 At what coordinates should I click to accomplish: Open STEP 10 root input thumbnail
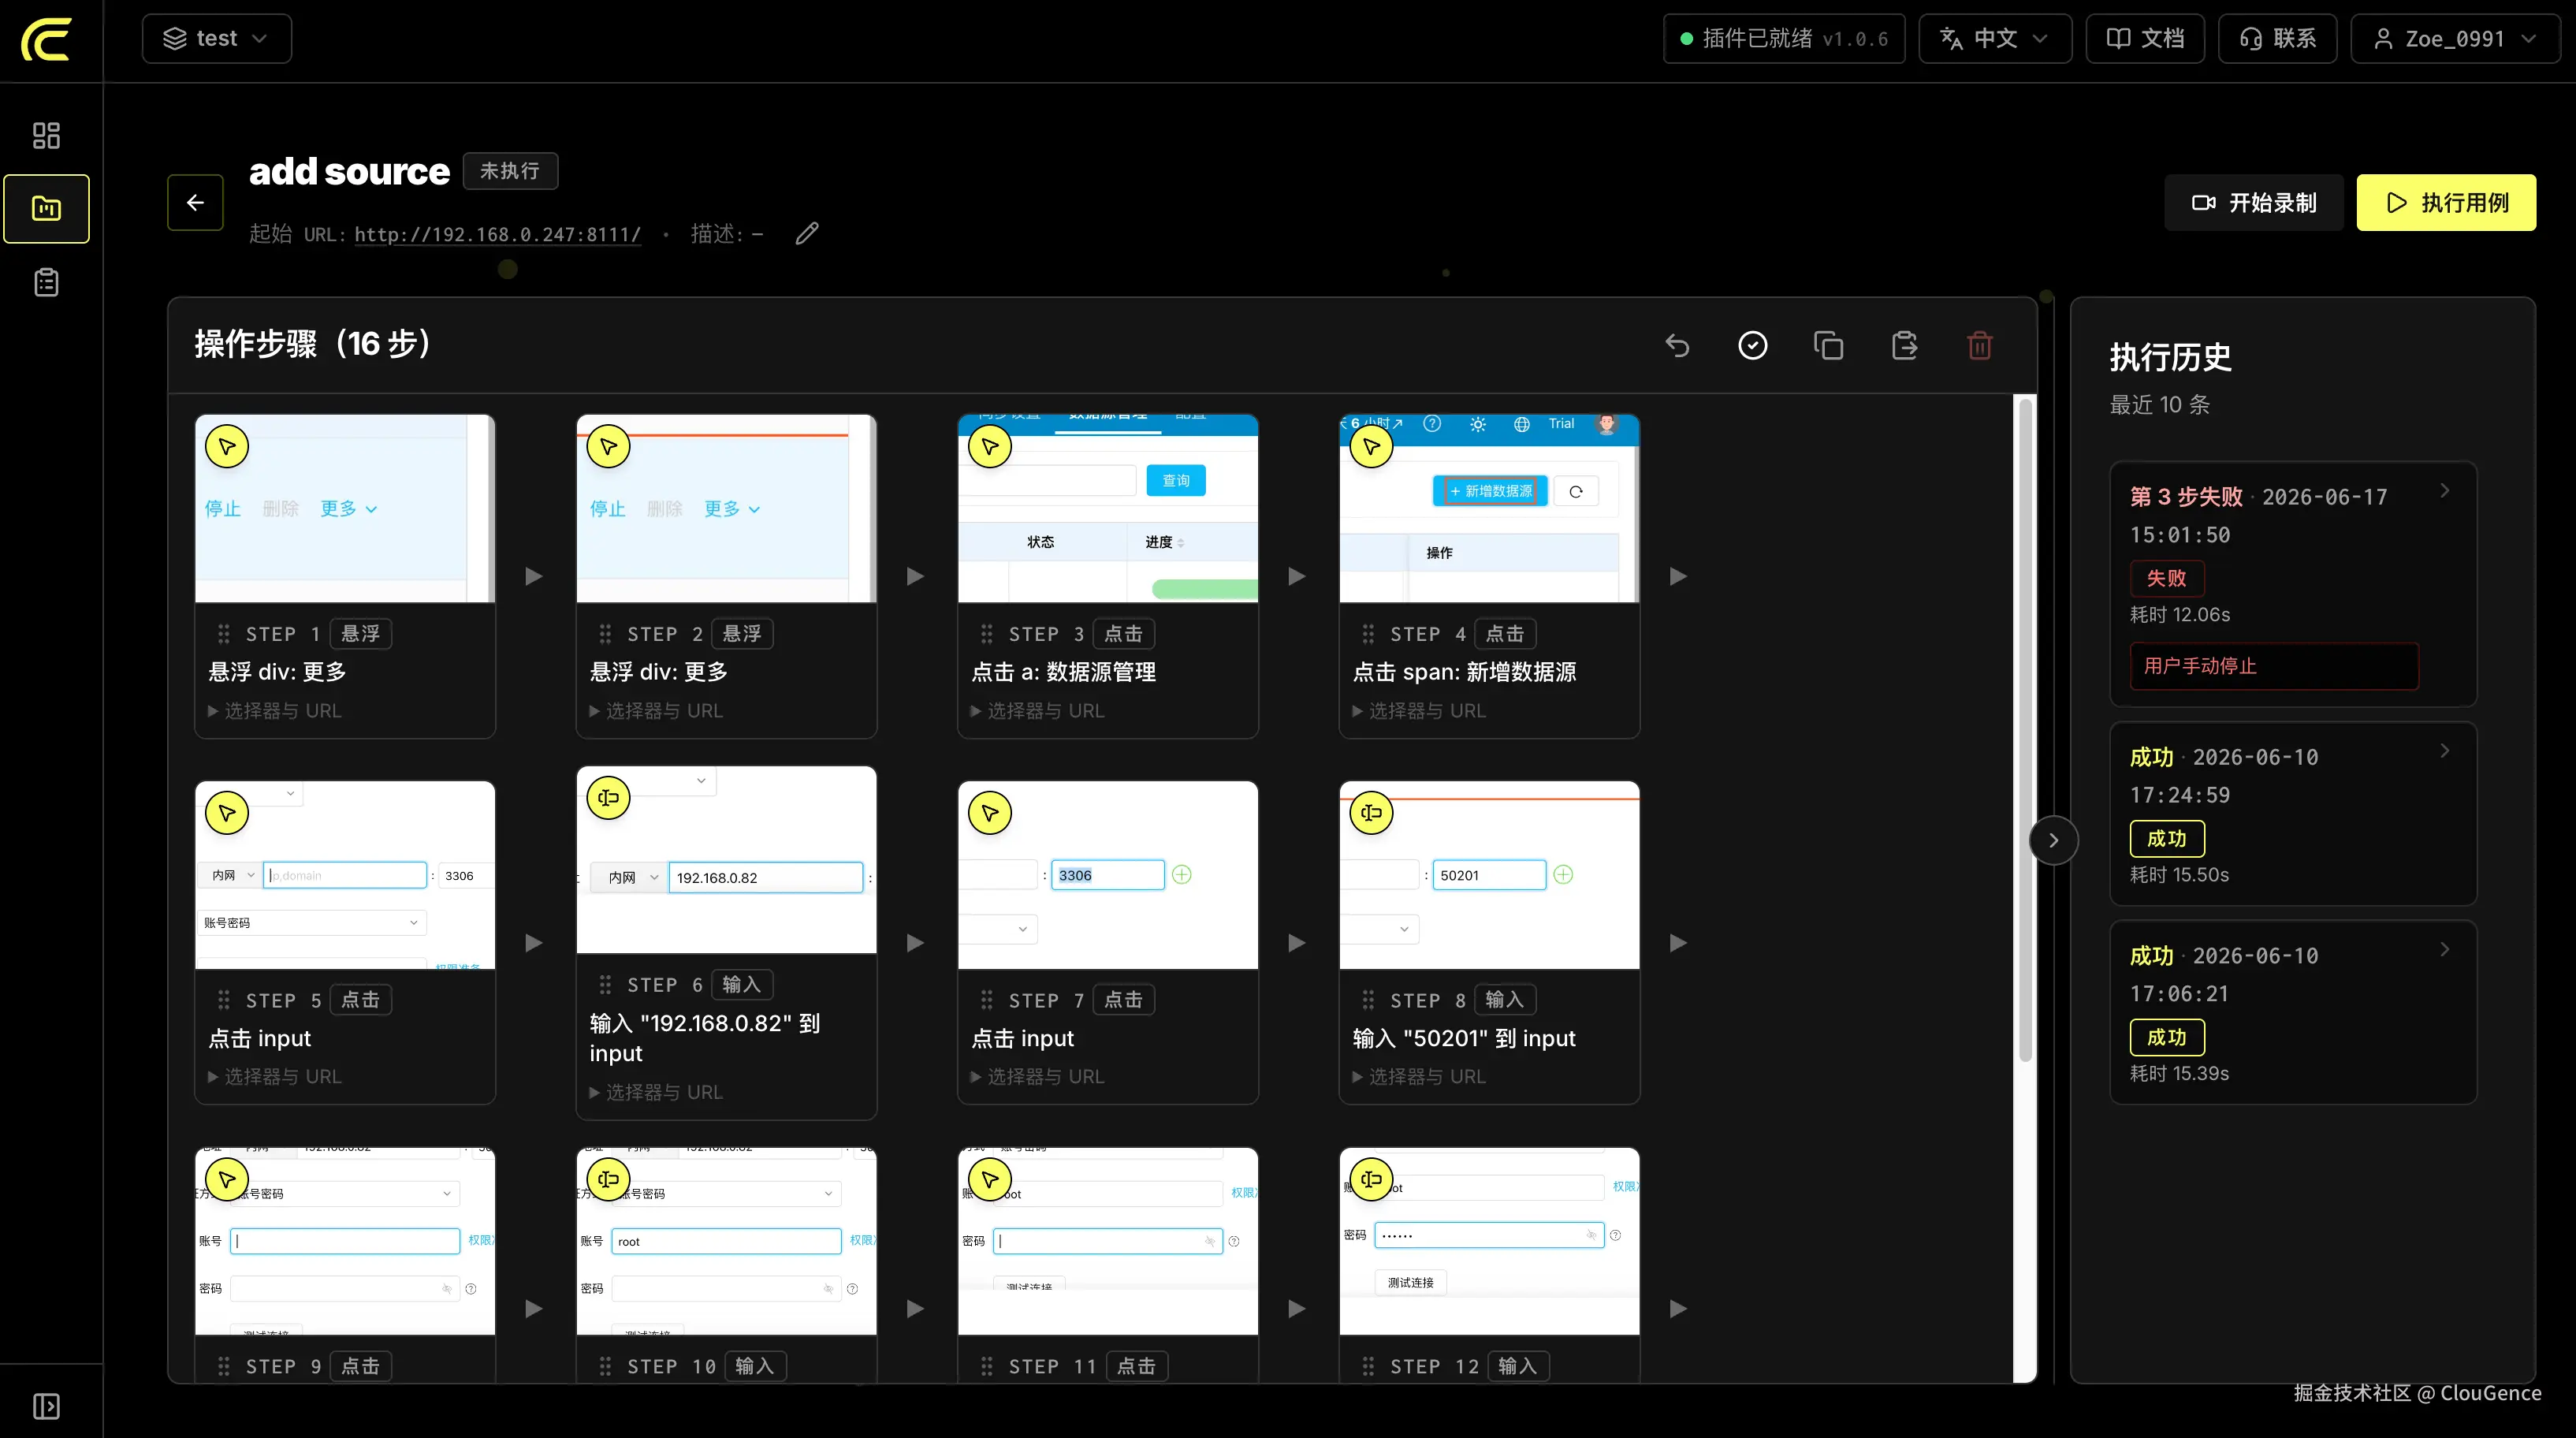pyautogui.click(x=727, y=1241)
